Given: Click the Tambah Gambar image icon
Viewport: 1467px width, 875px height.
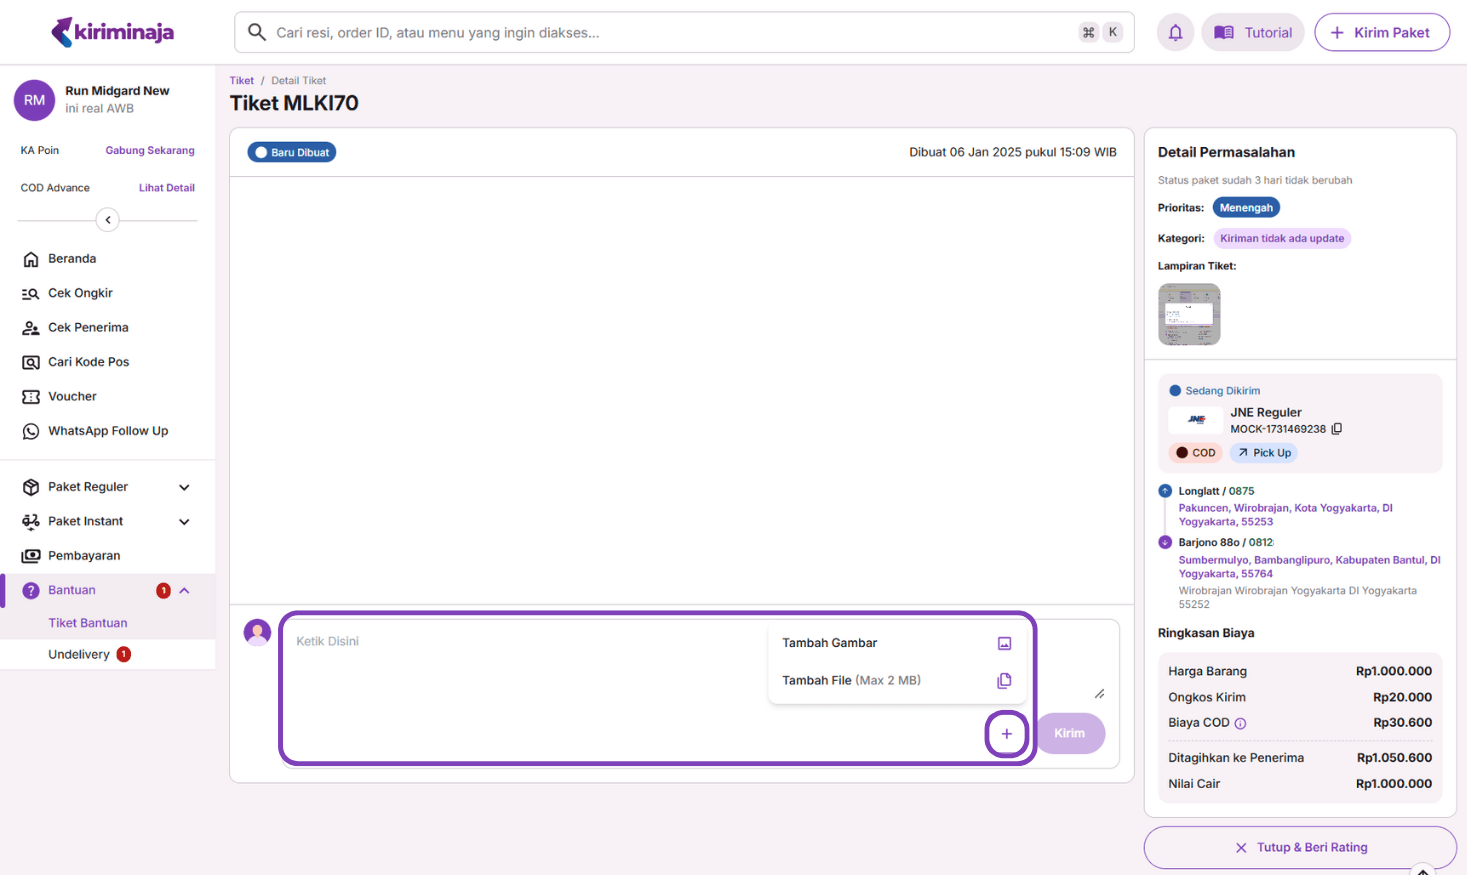Looking at the screenshot, I should click(1004, 644).
